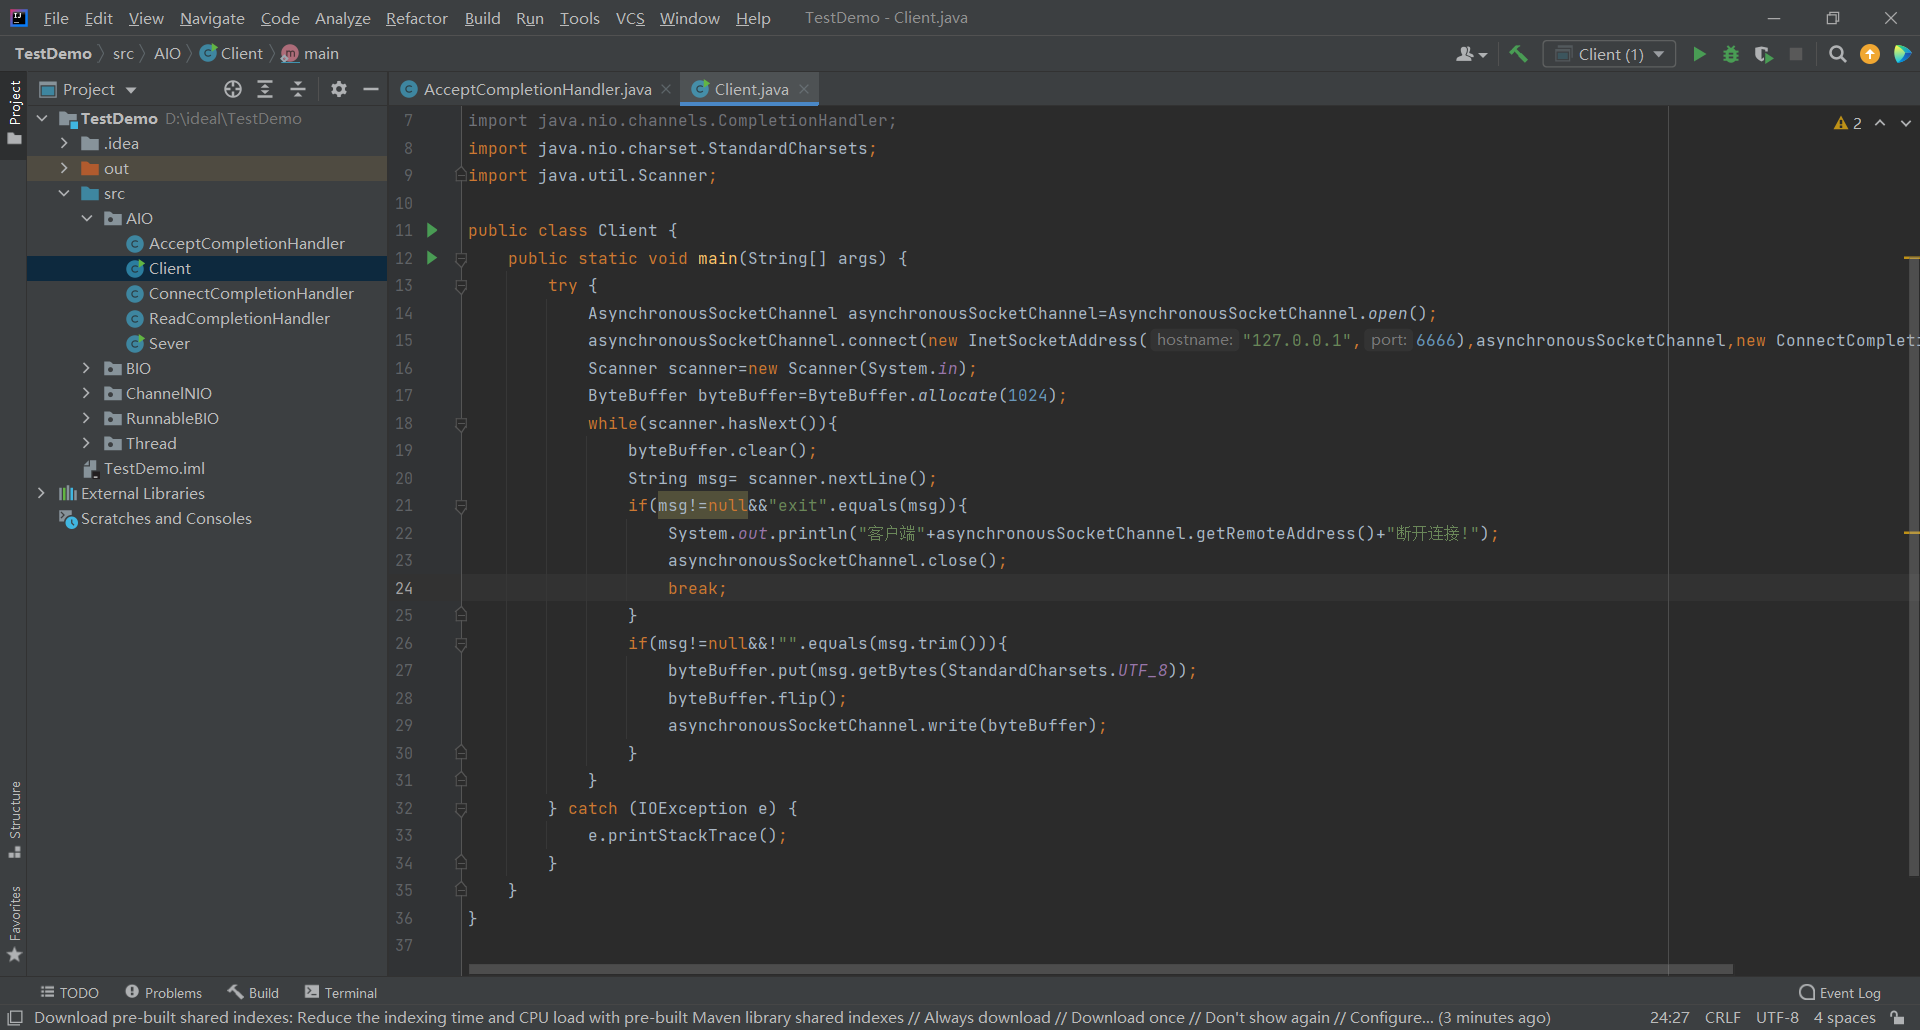Viewport: 1920px width, 1030px height.
Task: Click main in navigation breadcrumb
Action: (x=310, y=54)
